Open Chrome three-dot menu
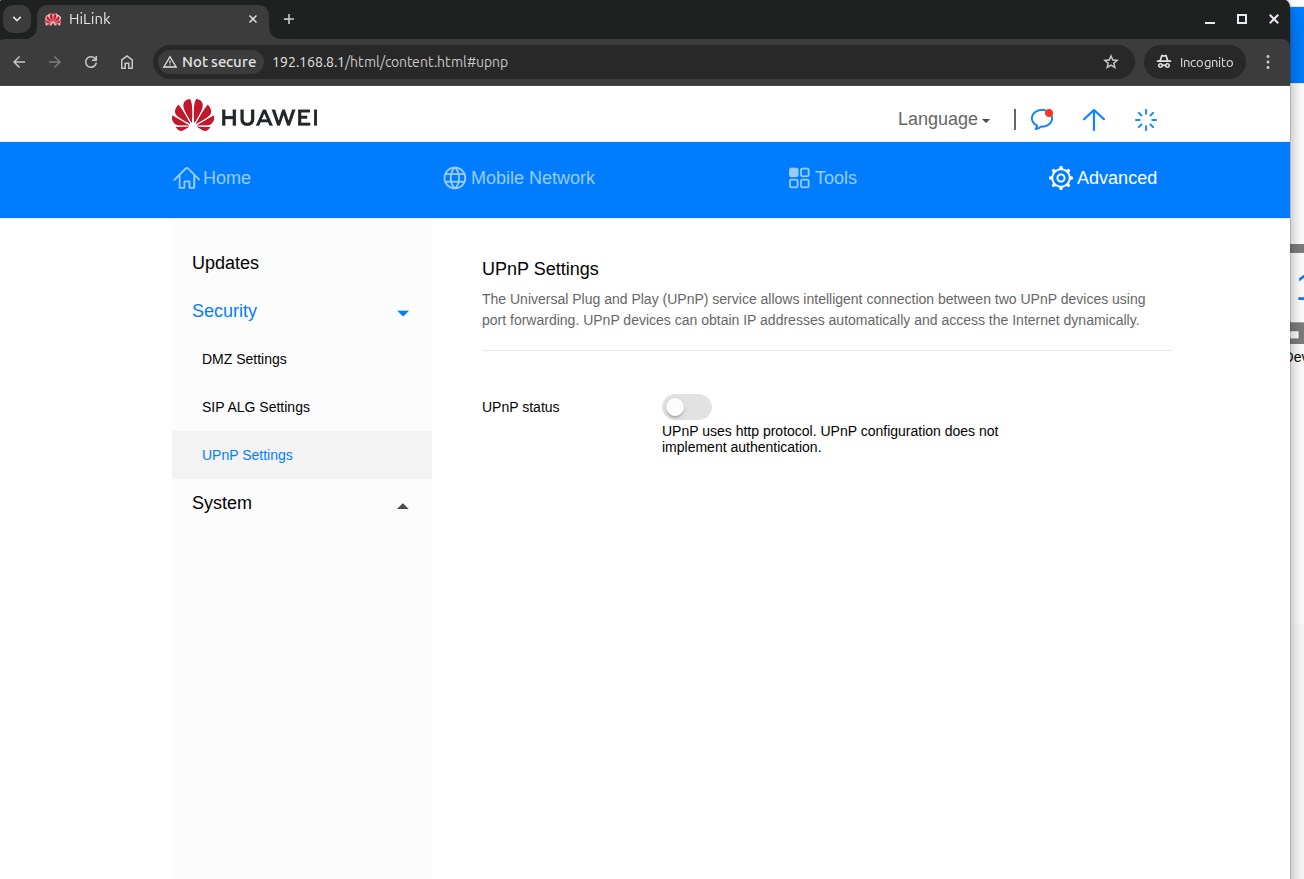 click(1268, 62)
